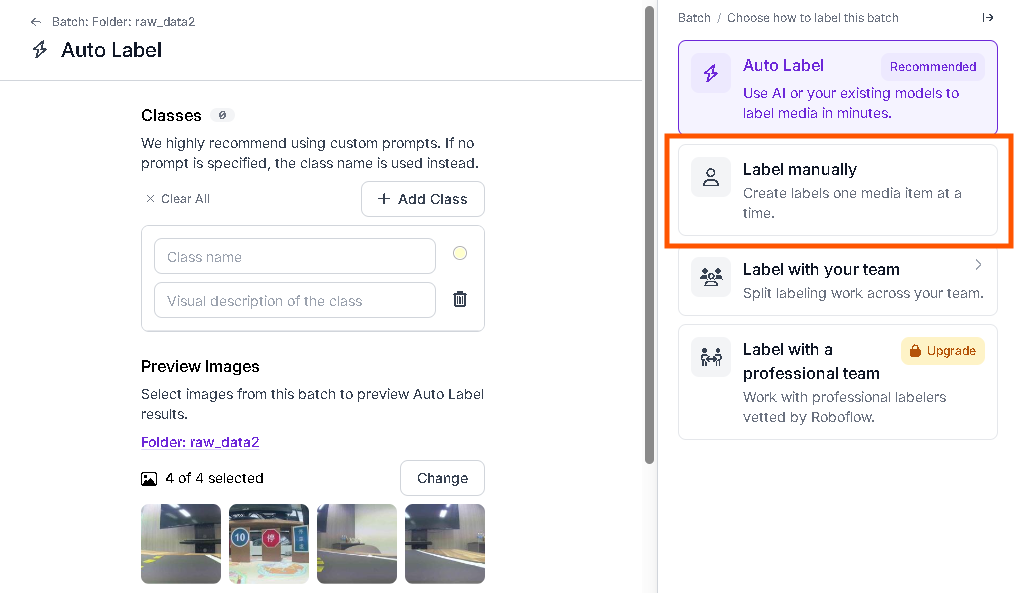Viewport: 1015px width, 593px height.
Task: Click the Preview Images heading
Action: [x=200, y=366]
